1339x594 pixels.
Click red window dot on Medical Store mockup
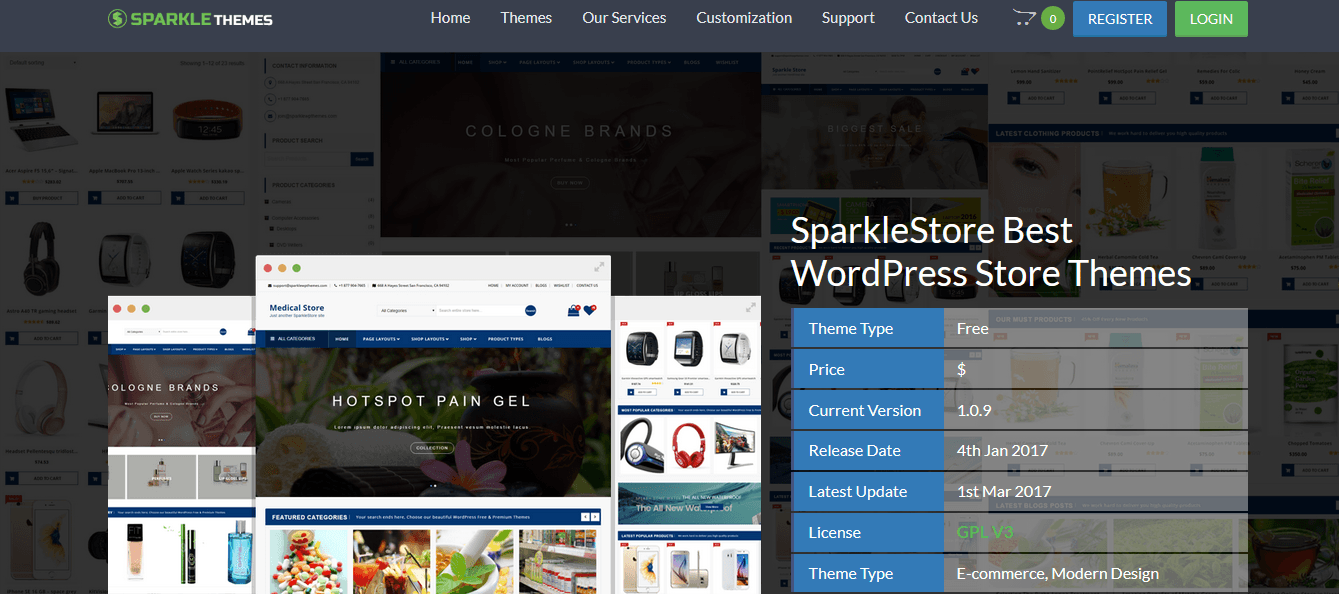267,268
